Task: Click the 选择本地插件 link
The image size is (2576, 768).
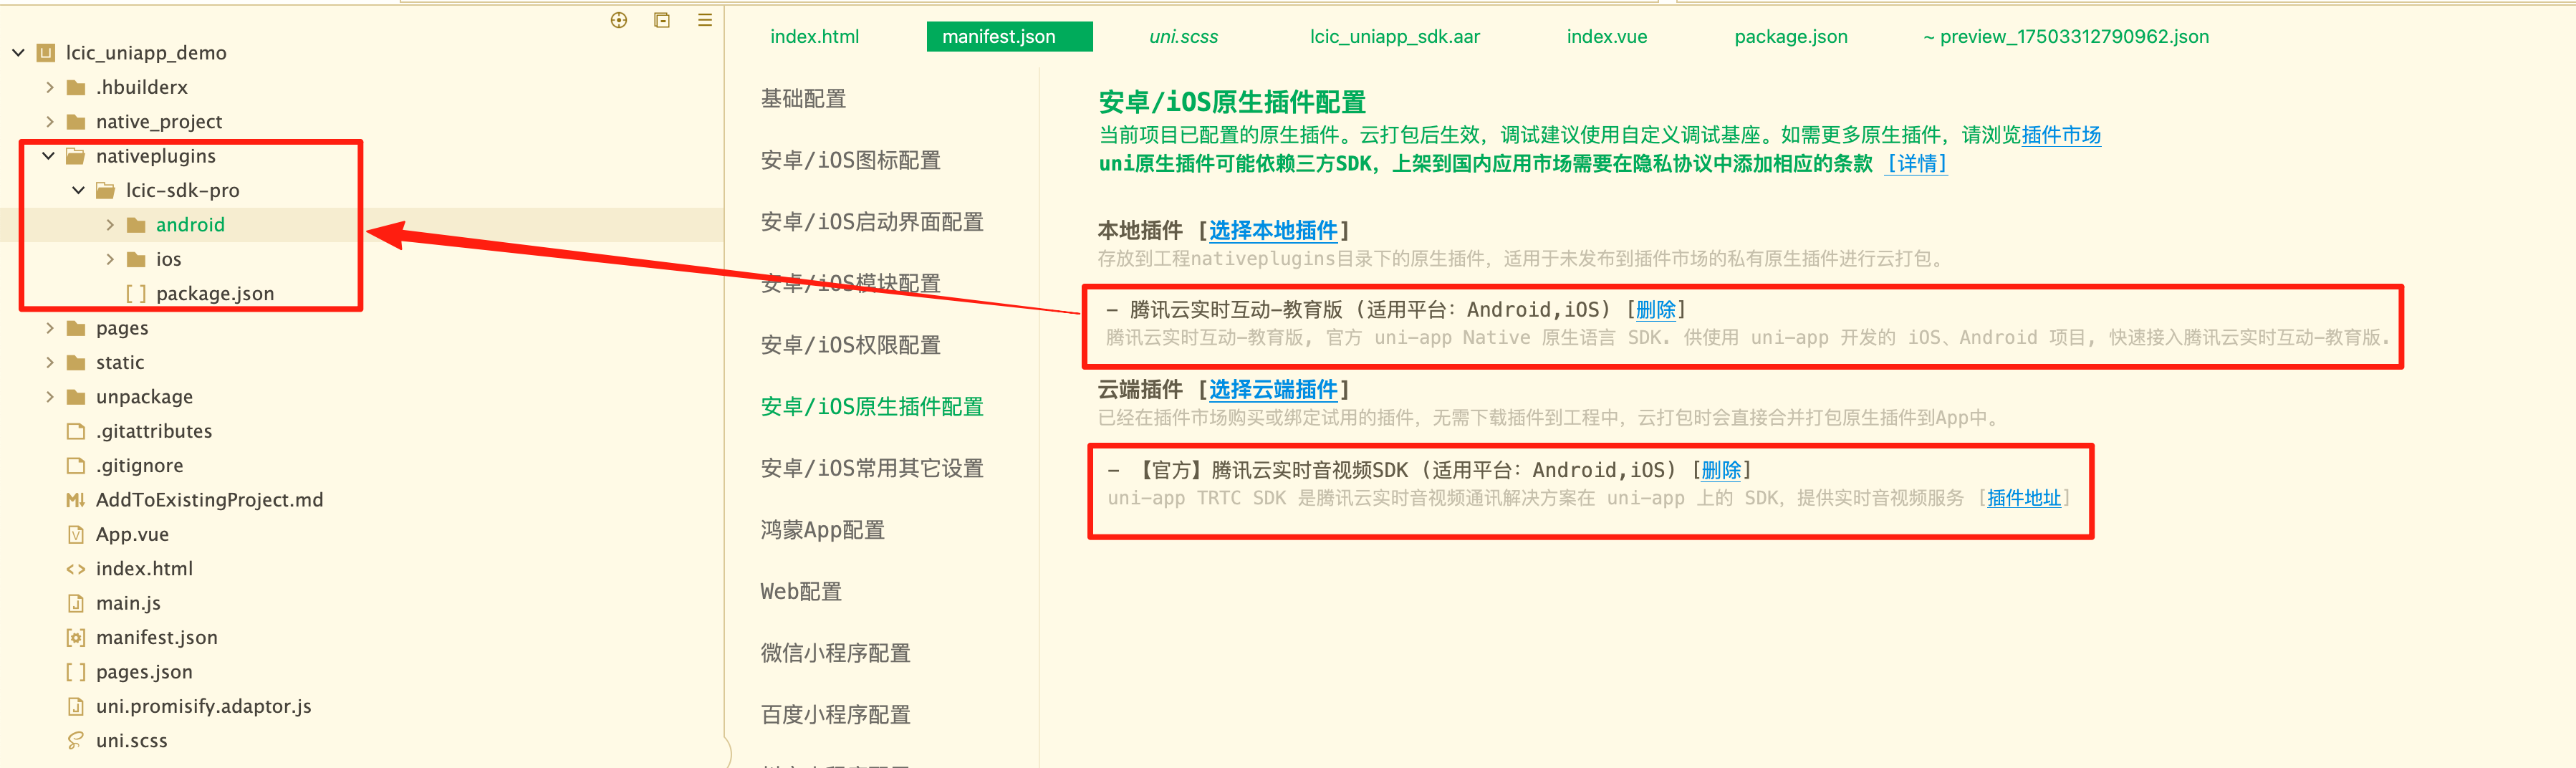Action: pos(1273,231)
